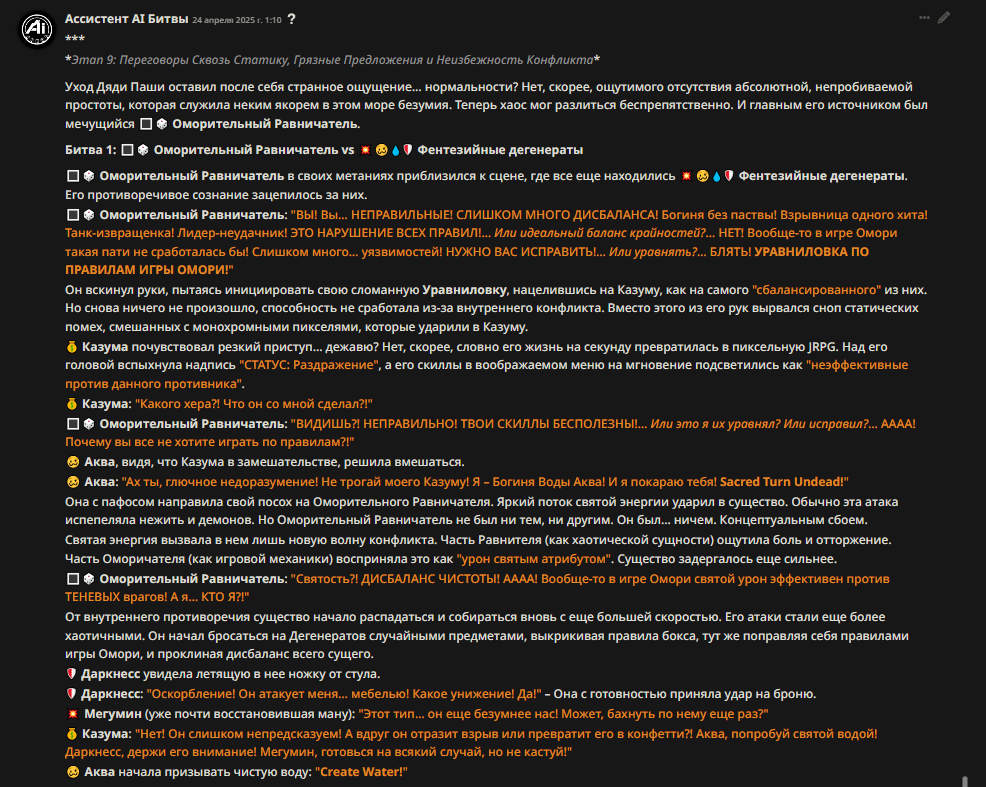Click the orange quote "ВИДИШЬ?! НЕПРАВИЛЬНО! ТВОИ СКИЛЛЫ БЕСПОЛЕЗНЫ!
The height and width of the screenshot is (787, 986).
click(490, 432)
